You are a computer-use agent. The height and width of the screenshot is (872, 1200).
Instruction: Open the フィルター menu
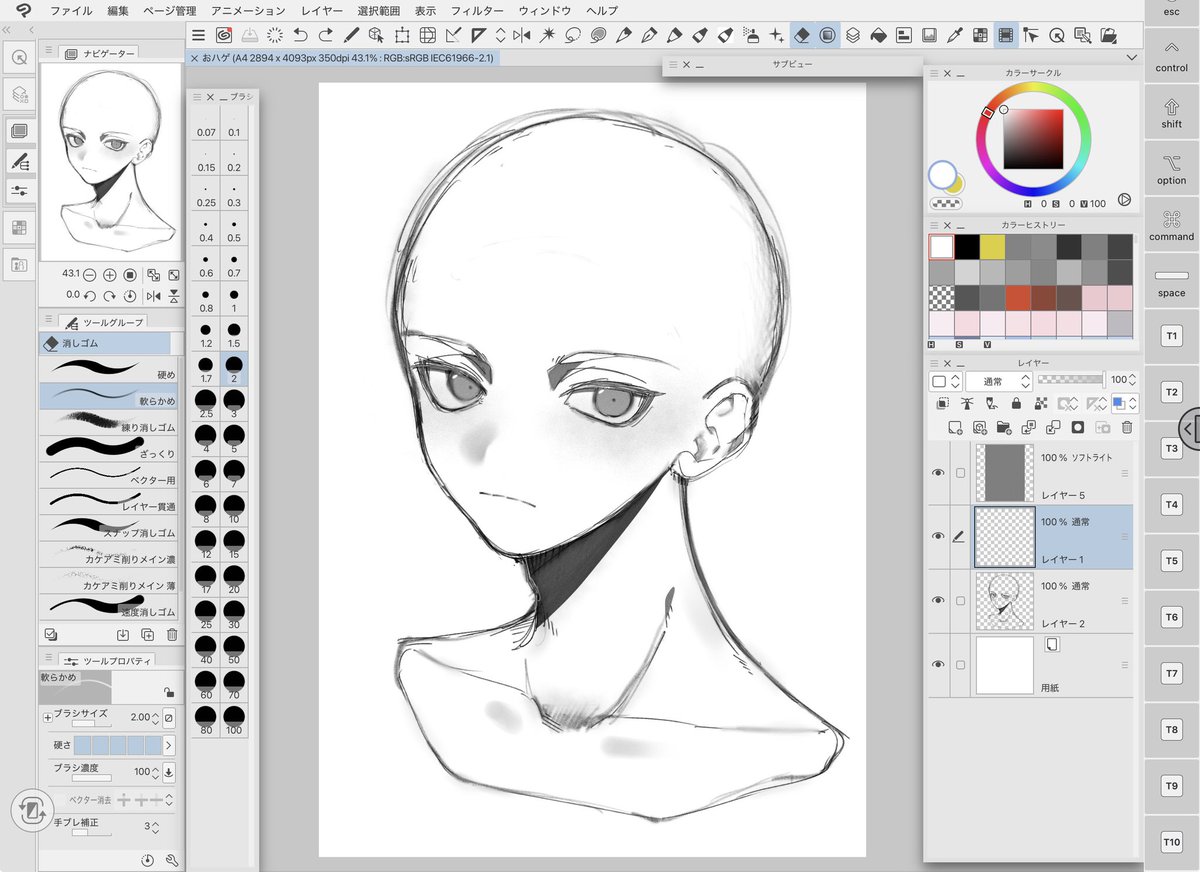(477, 10)
